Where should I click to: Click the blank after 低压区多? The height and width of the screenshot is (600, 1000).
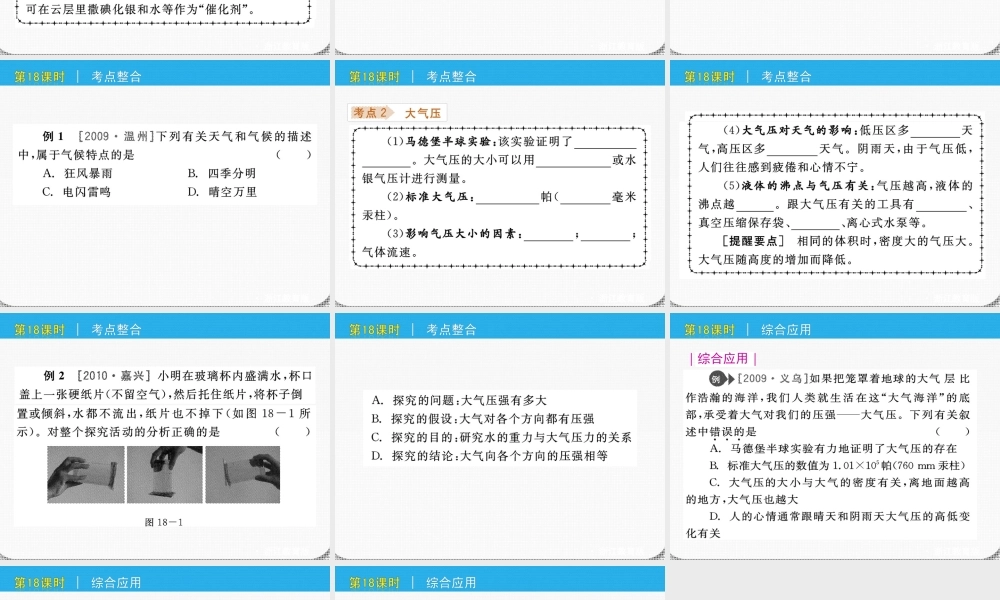(936, 135)
